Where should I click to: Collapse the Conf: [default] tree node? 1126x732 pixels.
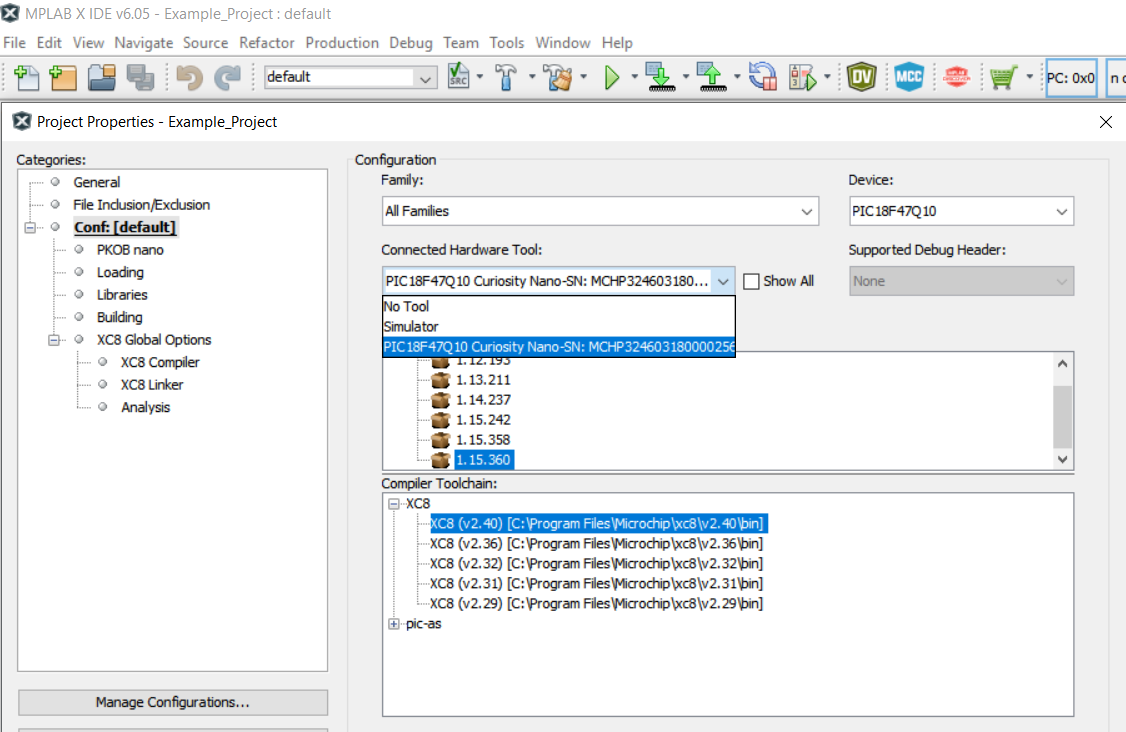point(30,228)
